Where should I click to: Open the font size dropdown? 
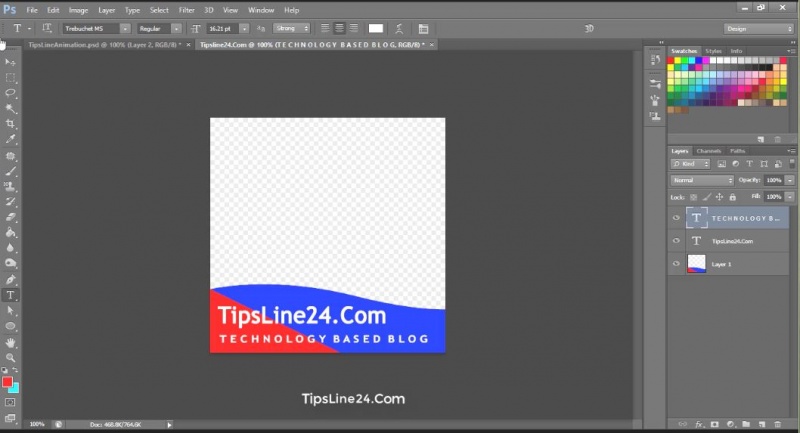click(244, 29)
